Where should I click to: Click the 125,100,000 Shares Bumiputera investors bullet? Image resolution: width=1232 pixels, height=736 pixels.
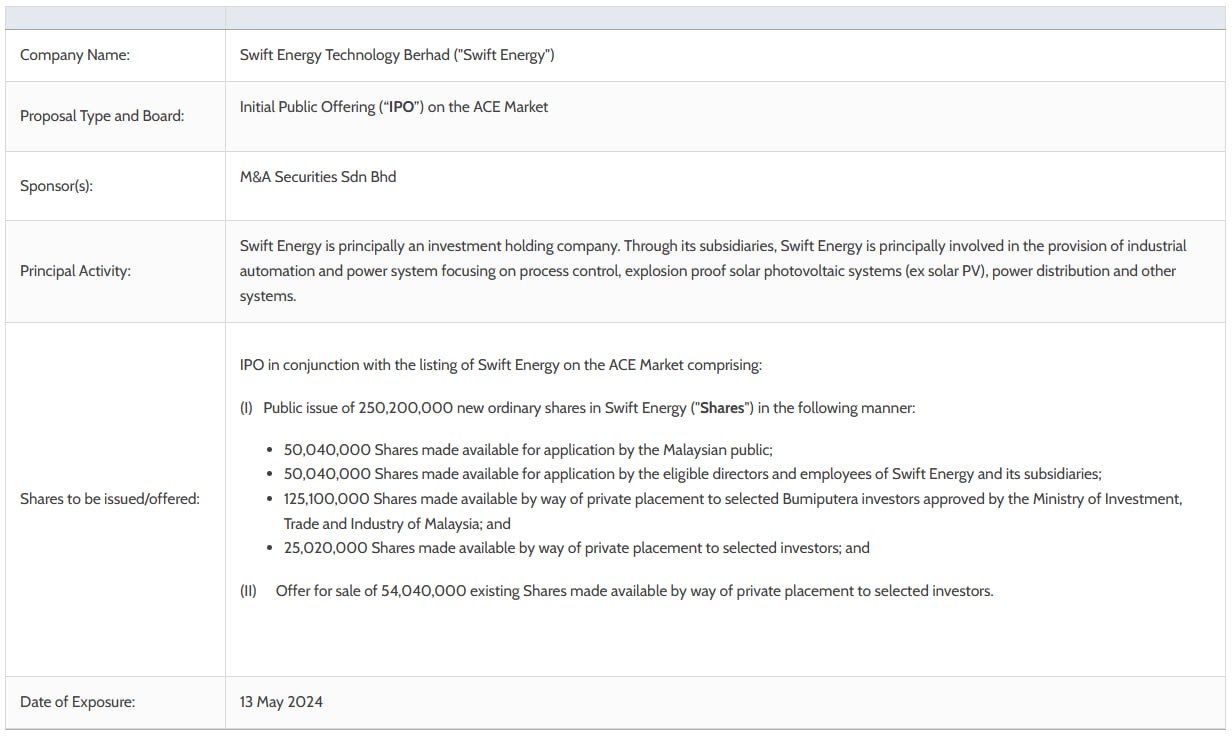point(733,511)
